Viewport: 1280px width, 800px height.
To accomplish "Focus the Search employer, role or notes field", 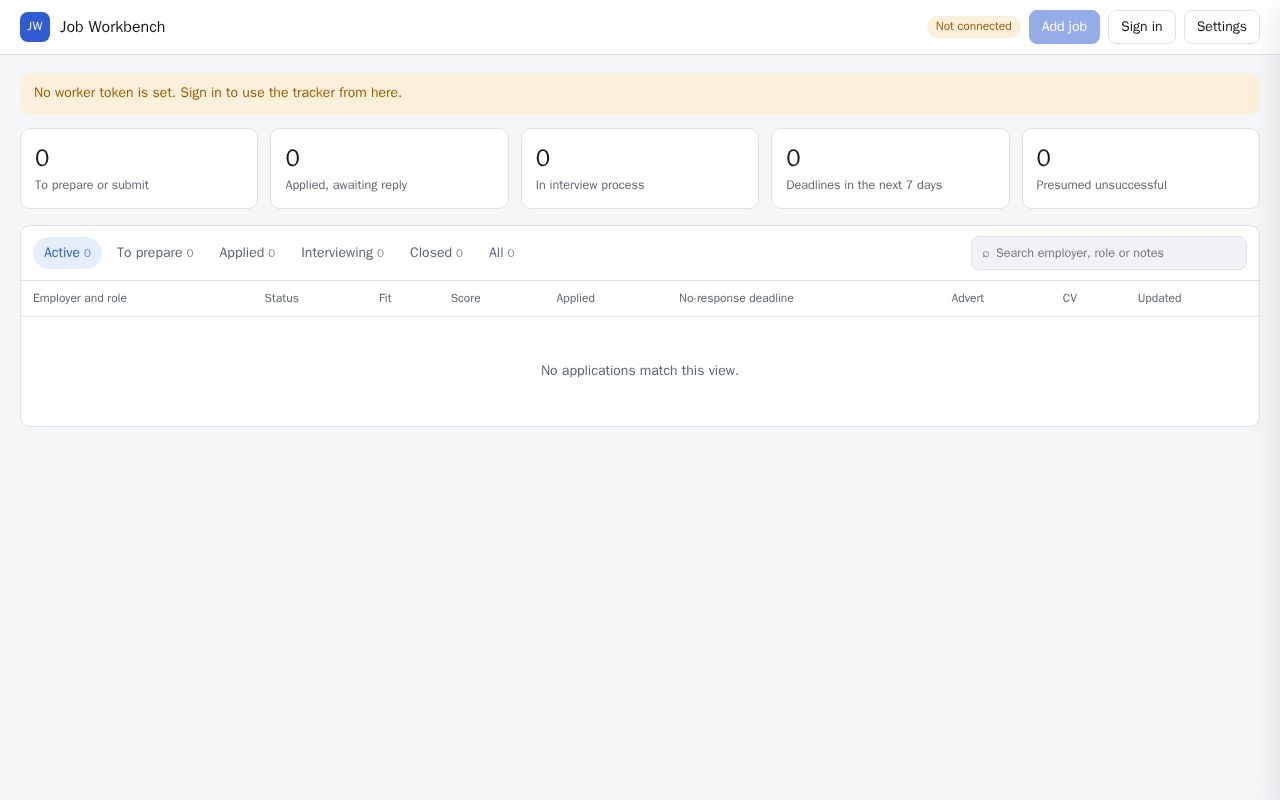I will pyautogui.click(x=1109, y=253).
